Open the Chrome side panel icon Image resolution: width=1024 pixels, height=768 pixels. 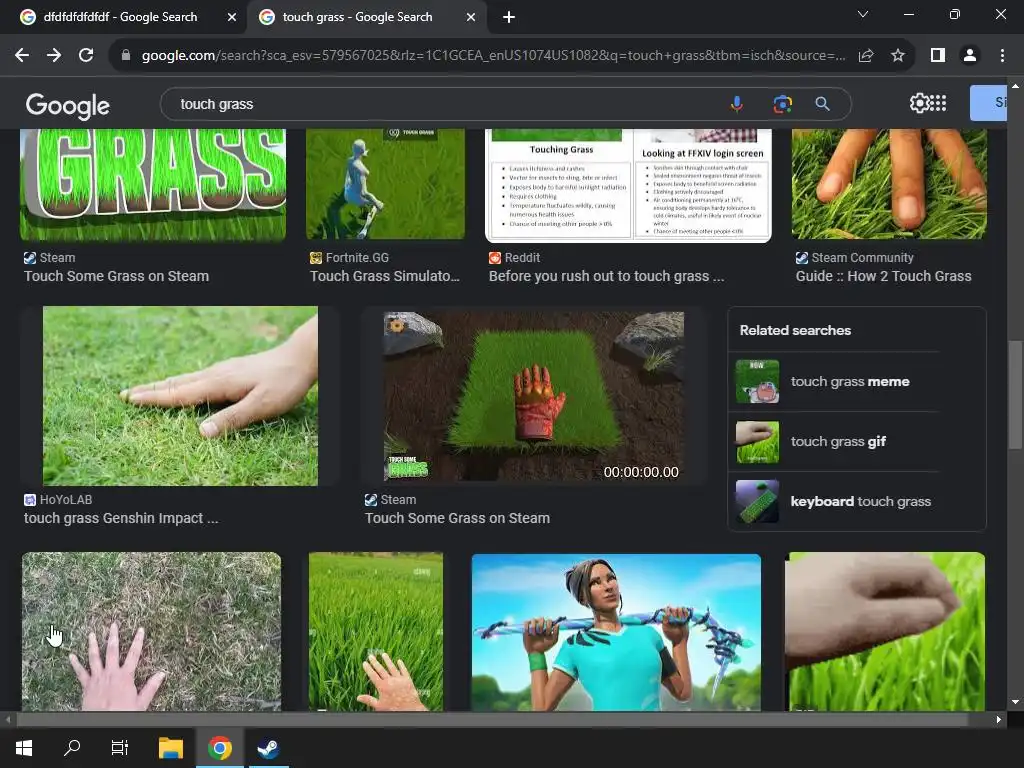[938, 56]
